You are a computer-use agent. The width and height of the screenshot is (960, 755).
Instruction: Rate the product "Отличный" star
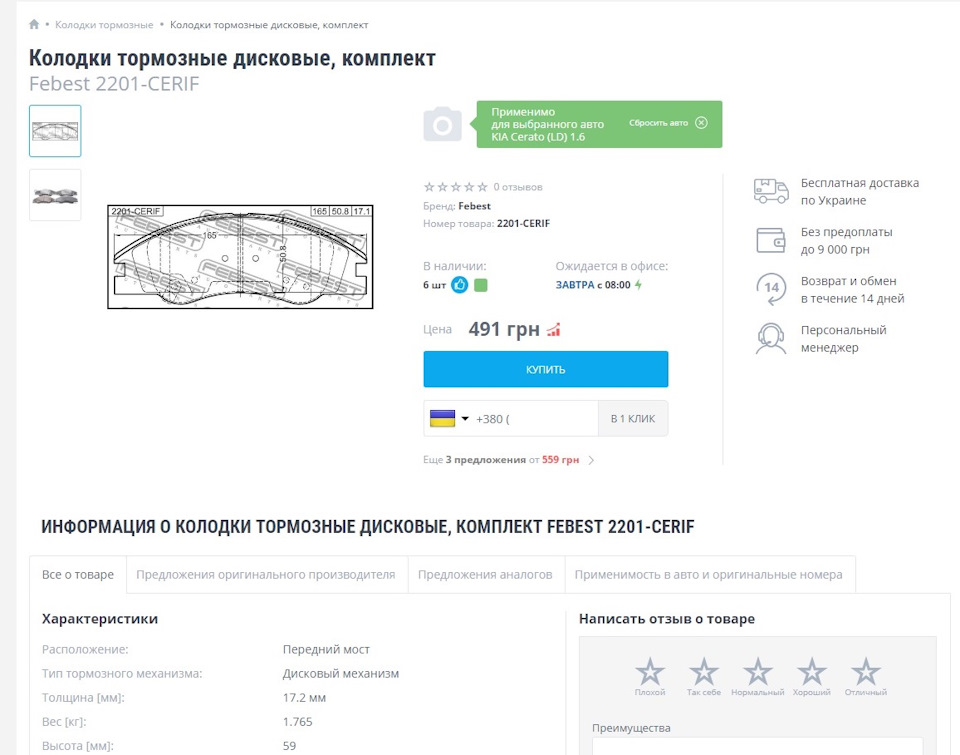(x=866, y=672)
